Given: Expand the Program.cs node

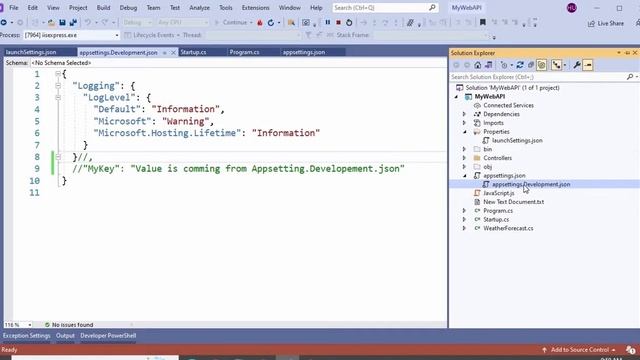Looking at the screenshot, I should pos(464,211).
